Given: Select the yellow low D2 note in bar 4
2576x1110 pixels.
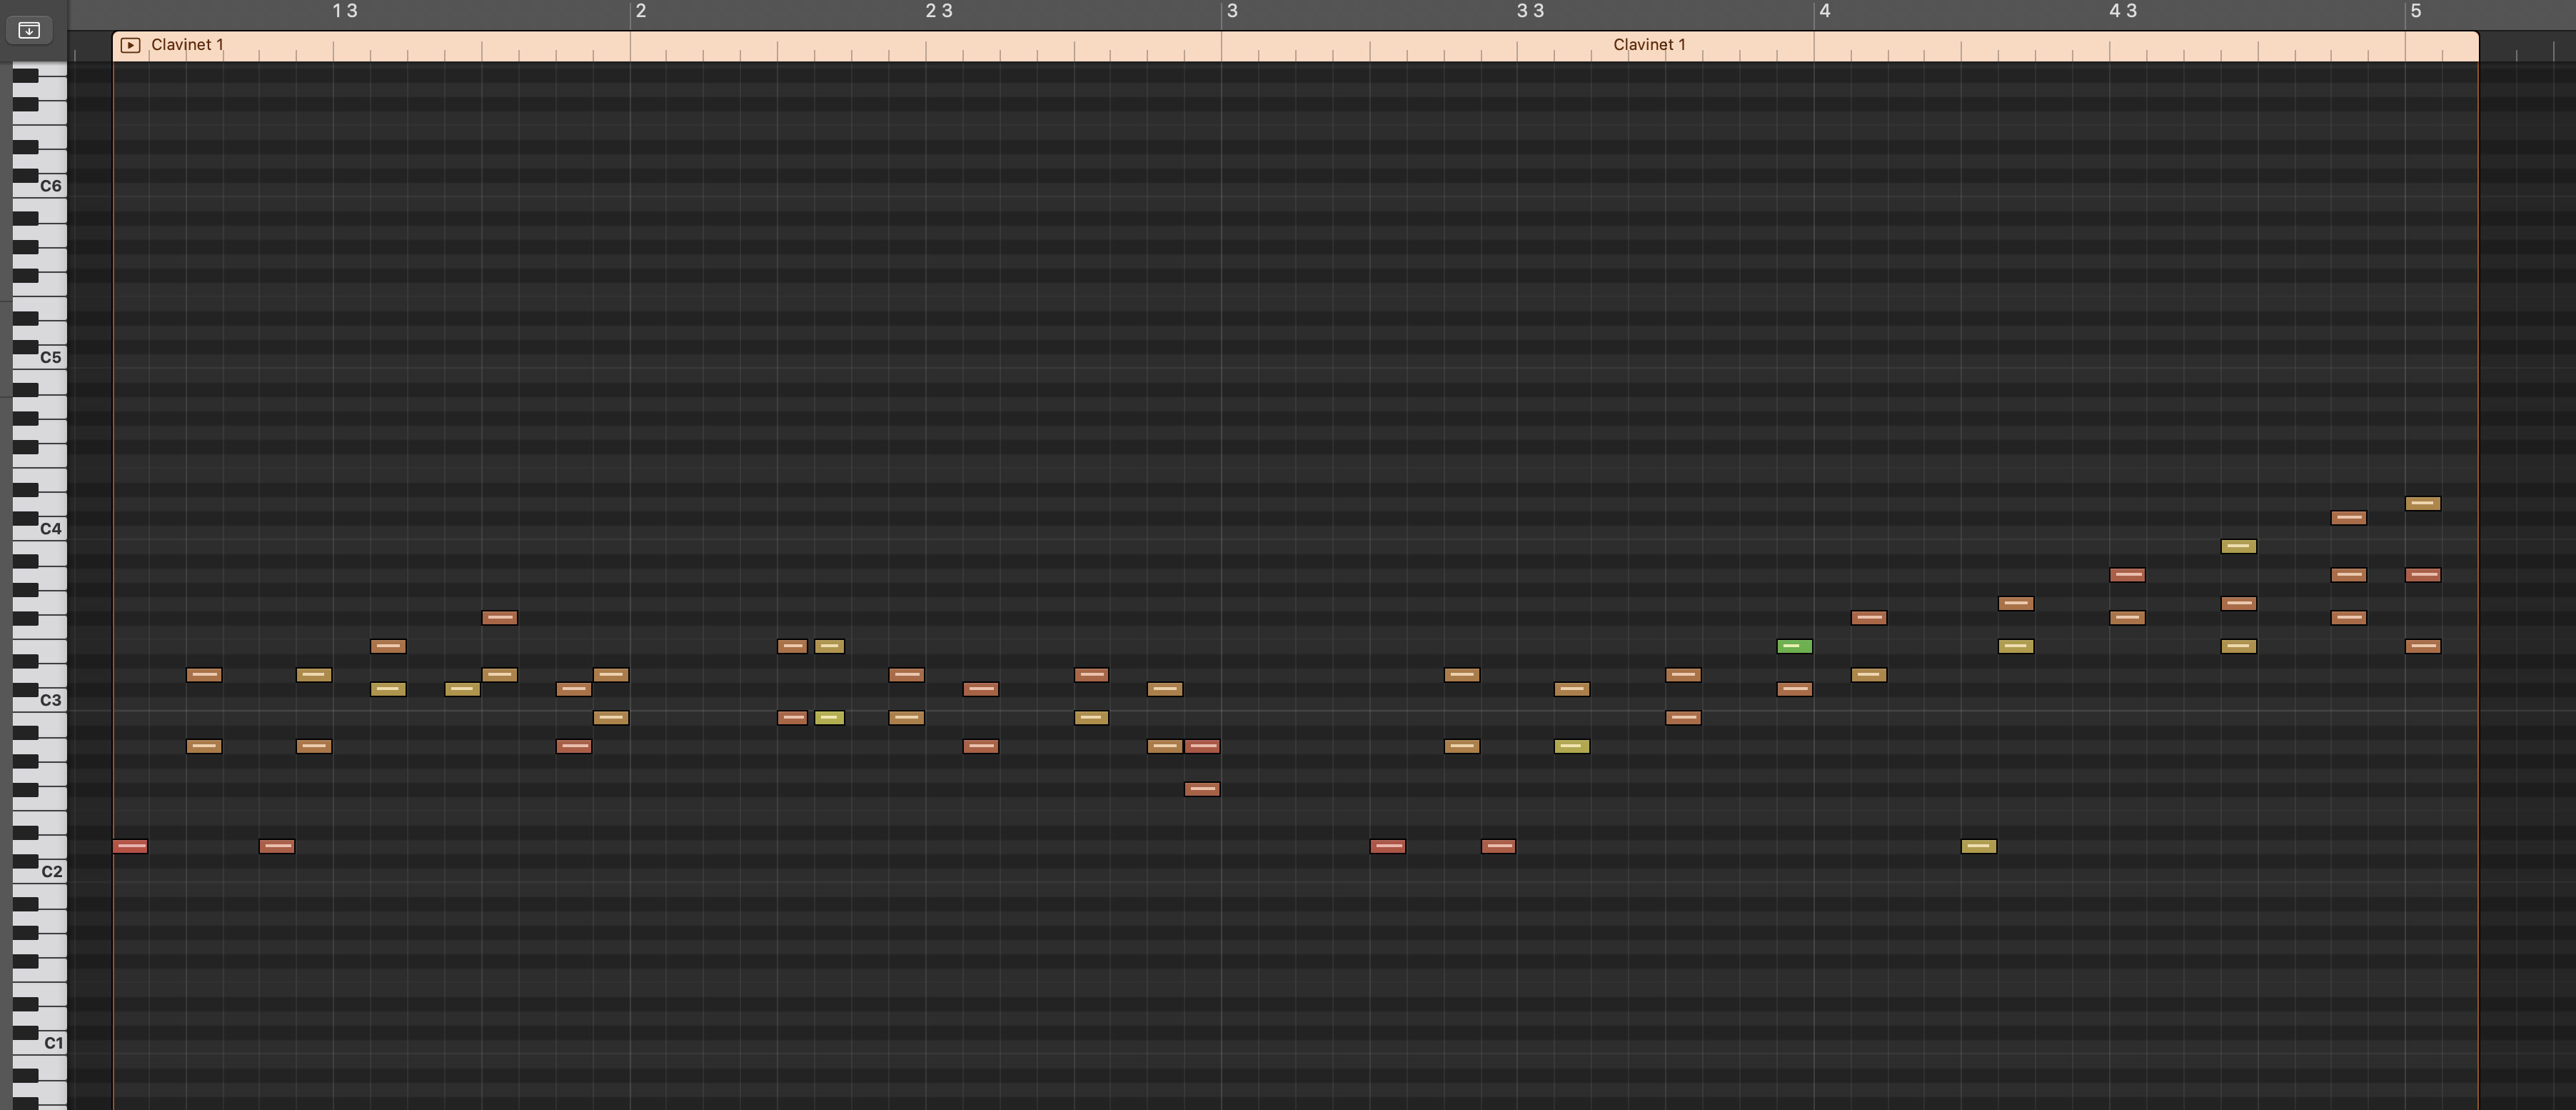Looking at the screenshot, I should (1978, 846).
